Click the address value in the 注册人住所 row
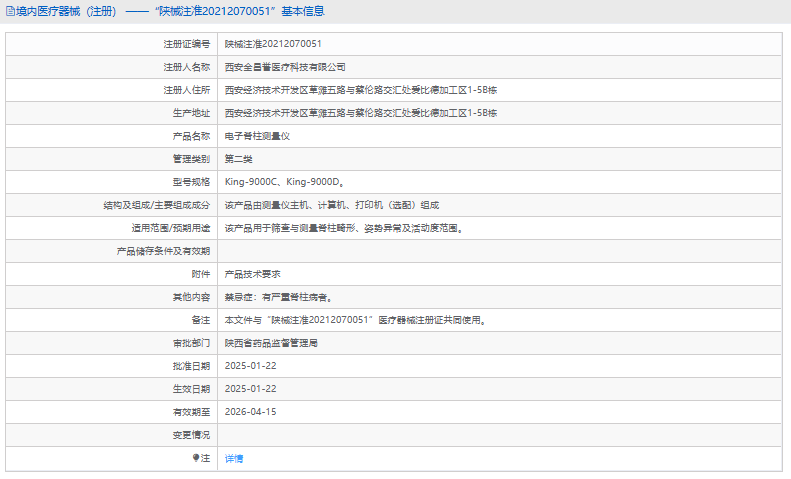Image resolution: width=791 pixels, height=479 pixels. 361,90
